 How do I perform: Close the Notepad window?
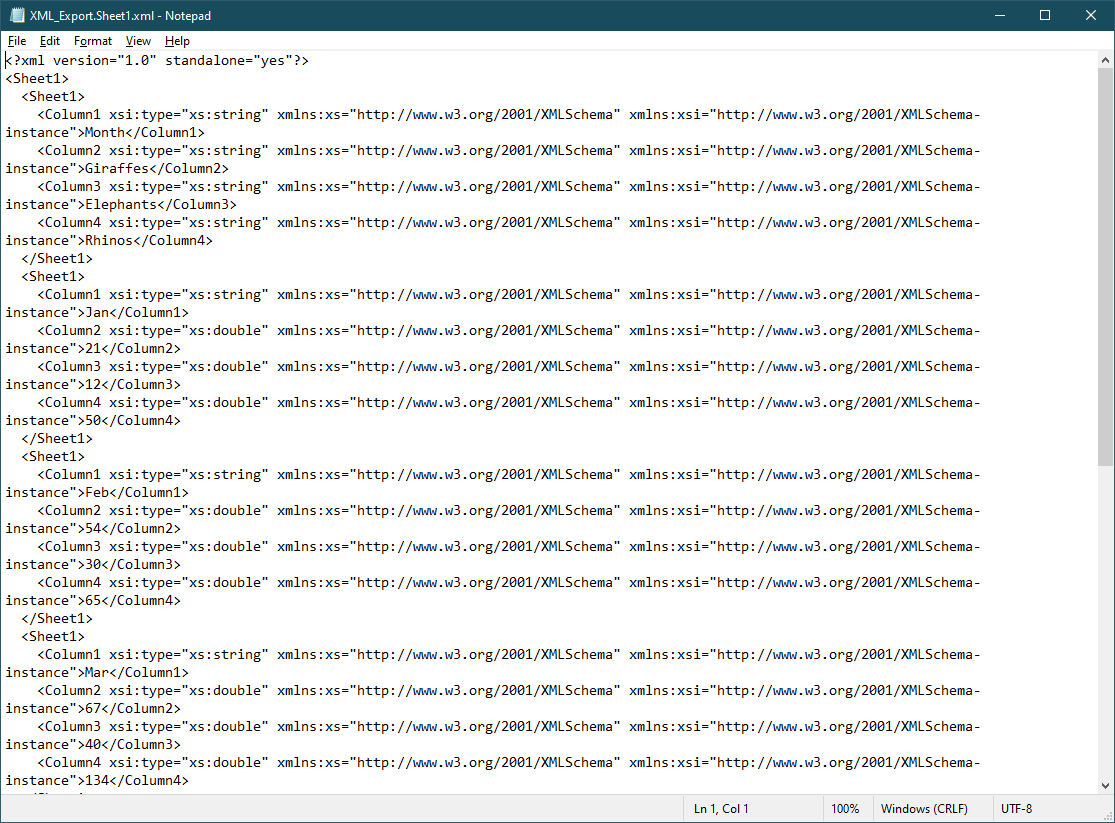pos(1091,16)
